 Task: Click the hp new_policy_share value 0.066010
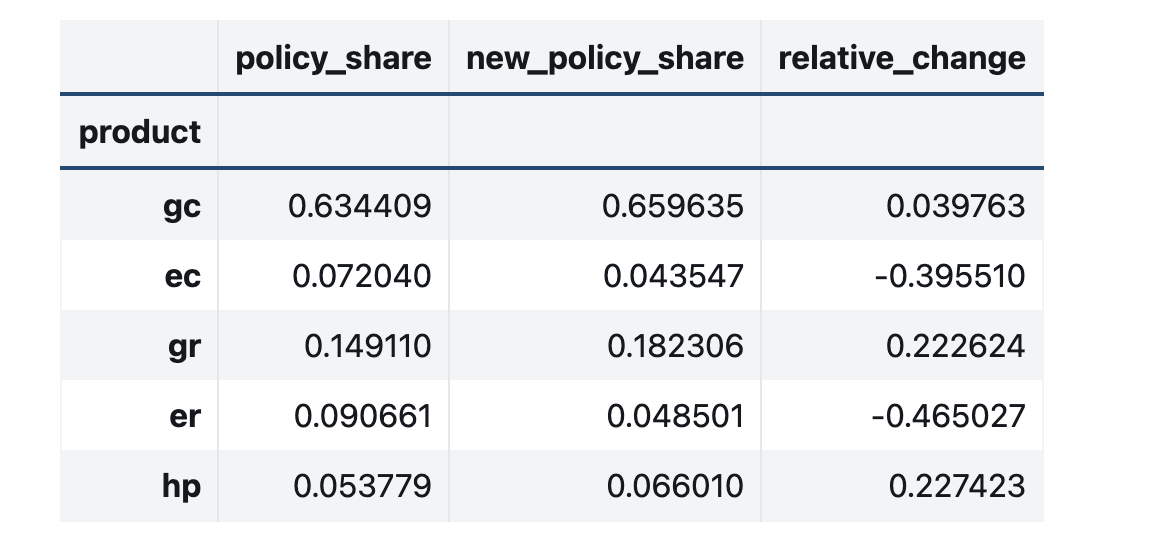tap(673, 486)
